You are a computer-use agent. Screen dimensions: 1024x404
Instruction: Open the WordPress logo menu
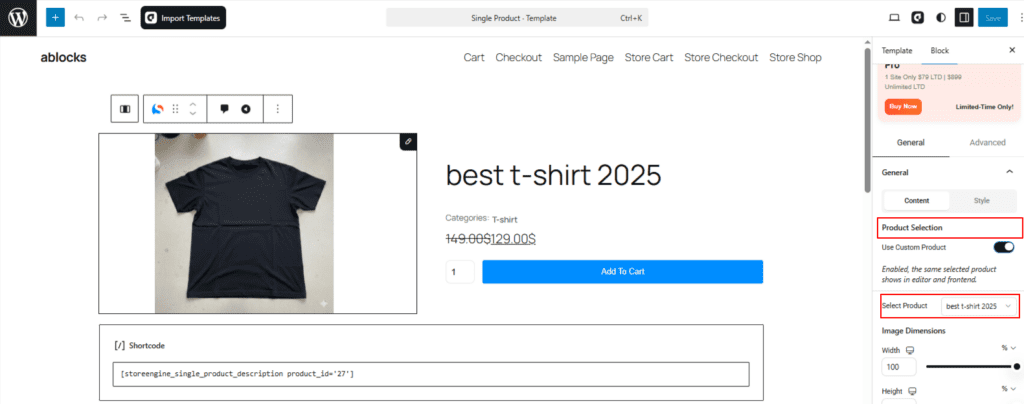[18, 18]
